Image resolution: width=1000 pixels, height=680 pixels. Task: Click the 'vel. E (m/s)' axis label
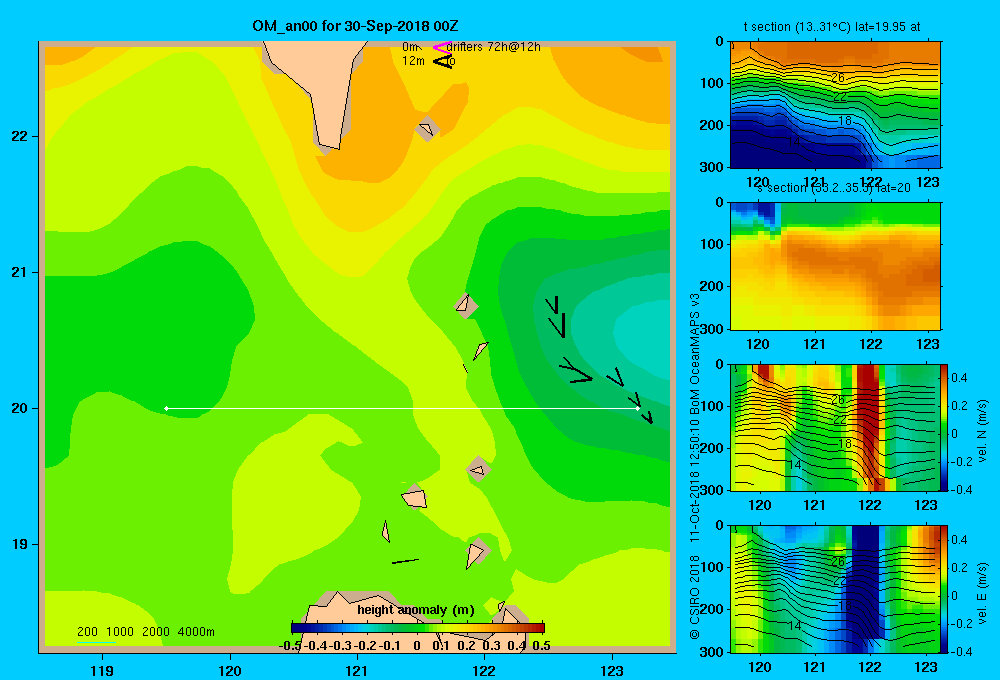click(983, 593)
